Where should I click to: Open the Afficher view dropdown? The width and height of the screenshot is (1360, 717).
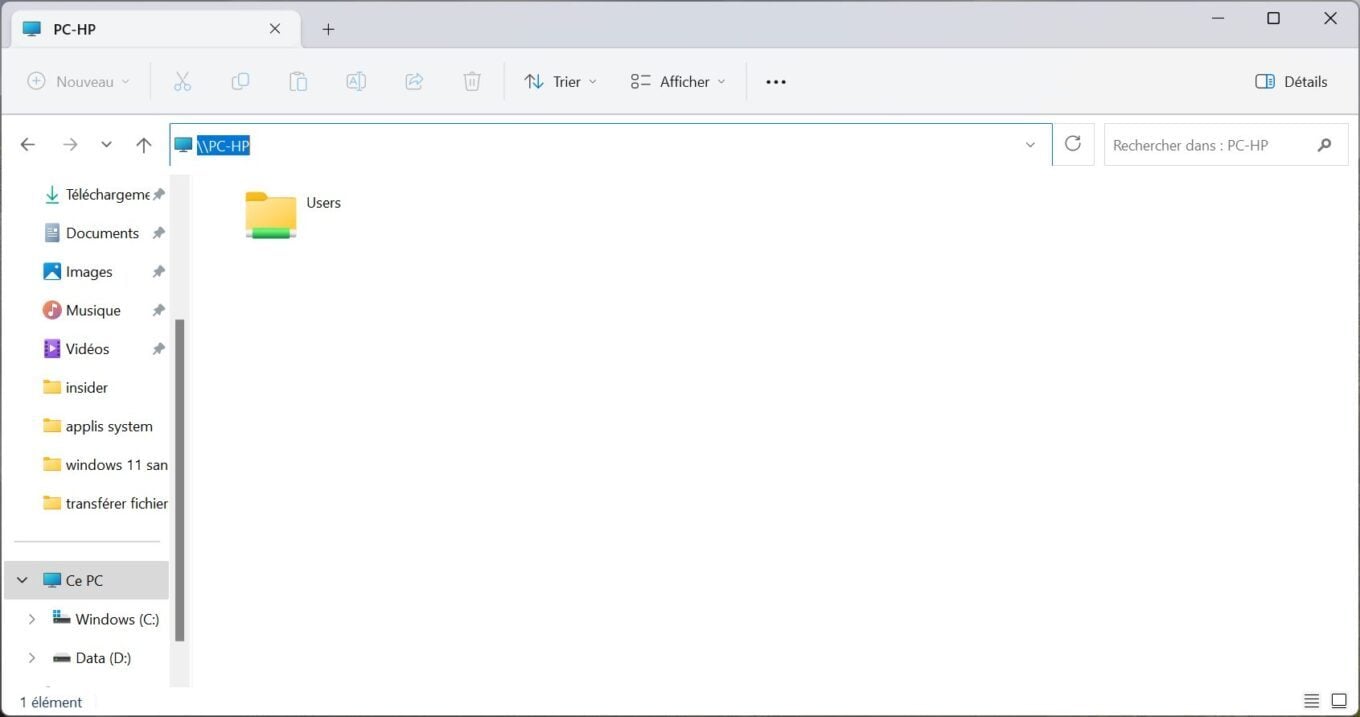[678, 82]
